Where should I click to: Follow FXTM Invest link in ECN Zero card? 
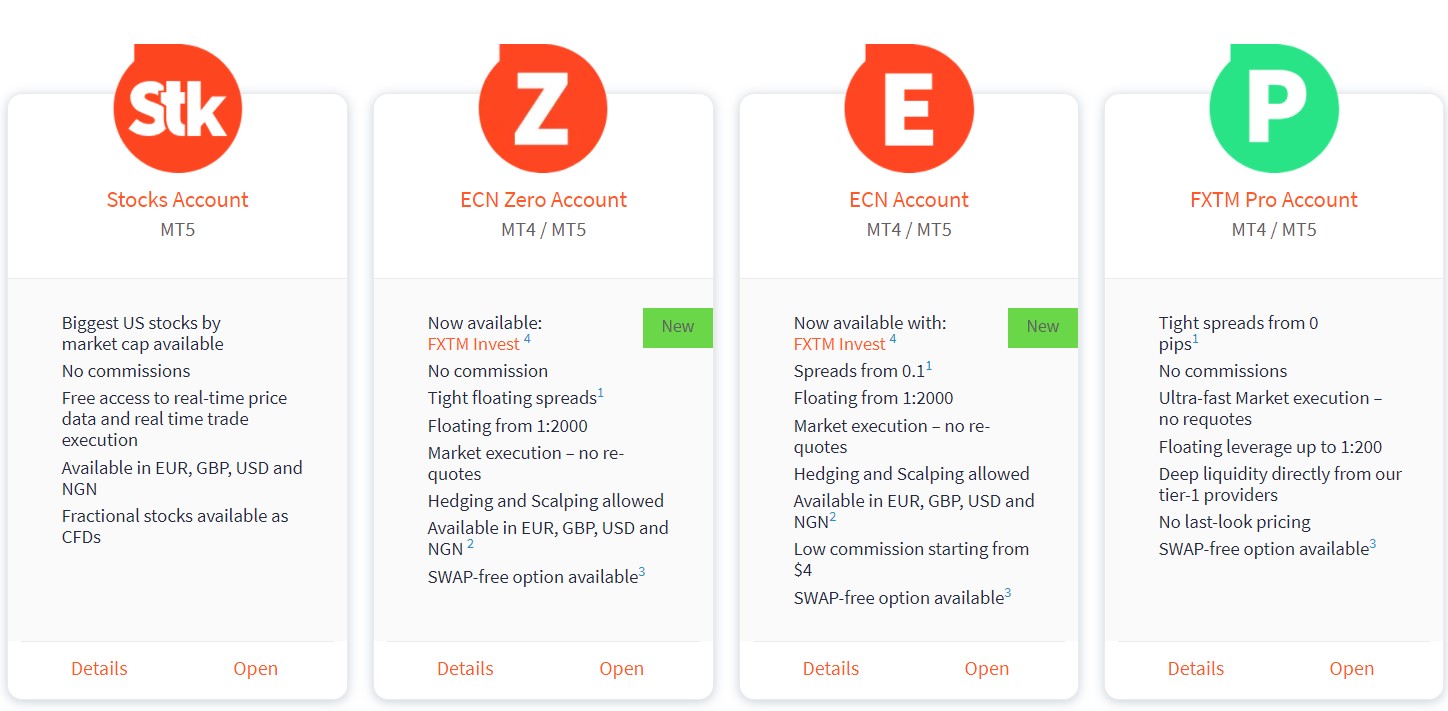pyautogui.click(x=474, y=344)
